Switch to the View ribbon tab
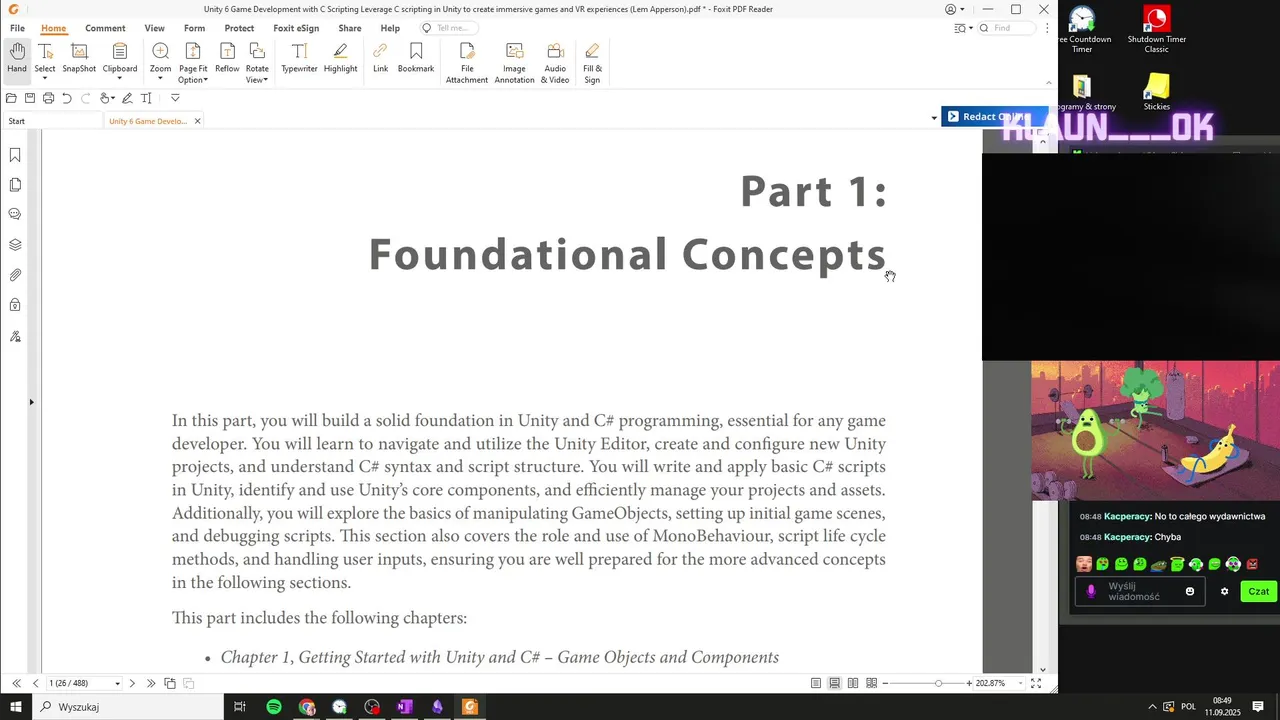 pos(154,28)
